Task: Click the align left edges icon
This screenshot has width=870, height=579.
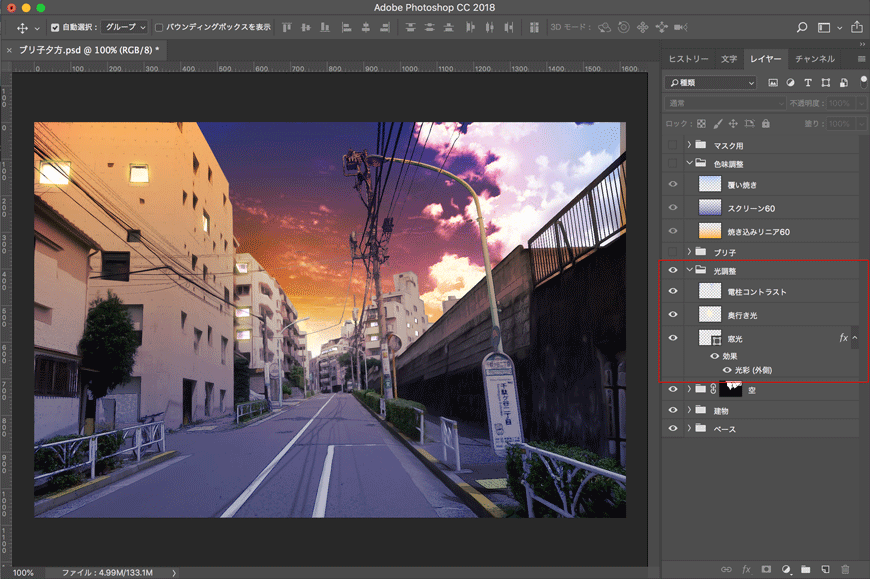Action: click(x=346, y=27)
